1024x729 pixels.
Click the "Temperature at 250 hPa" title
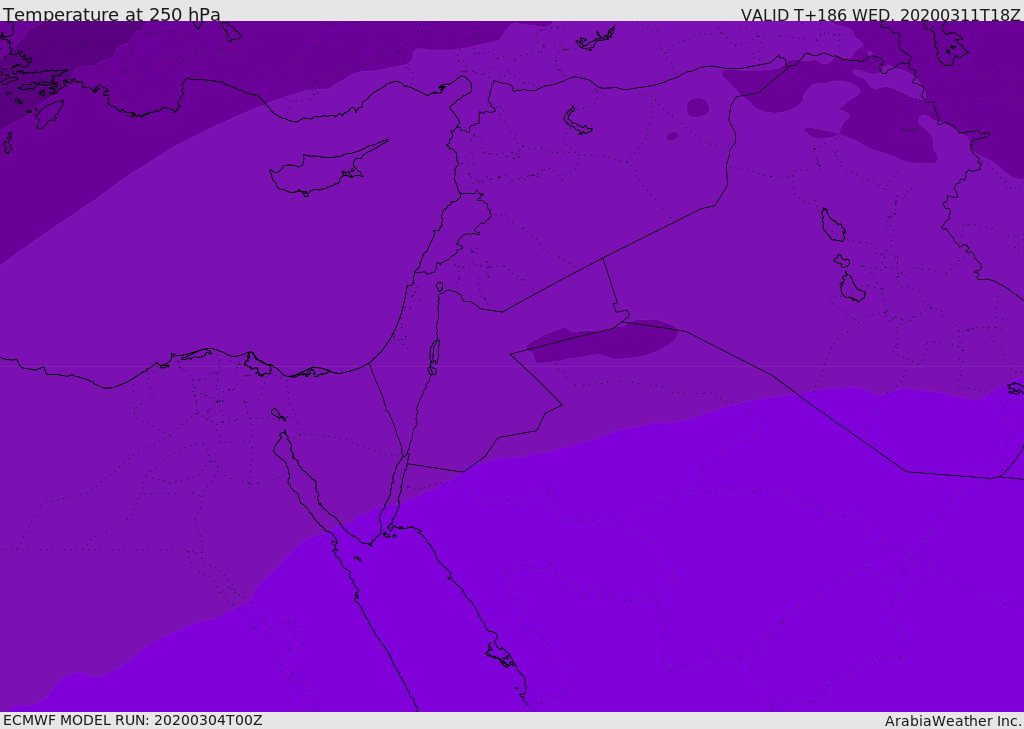(x=111, y=15)
